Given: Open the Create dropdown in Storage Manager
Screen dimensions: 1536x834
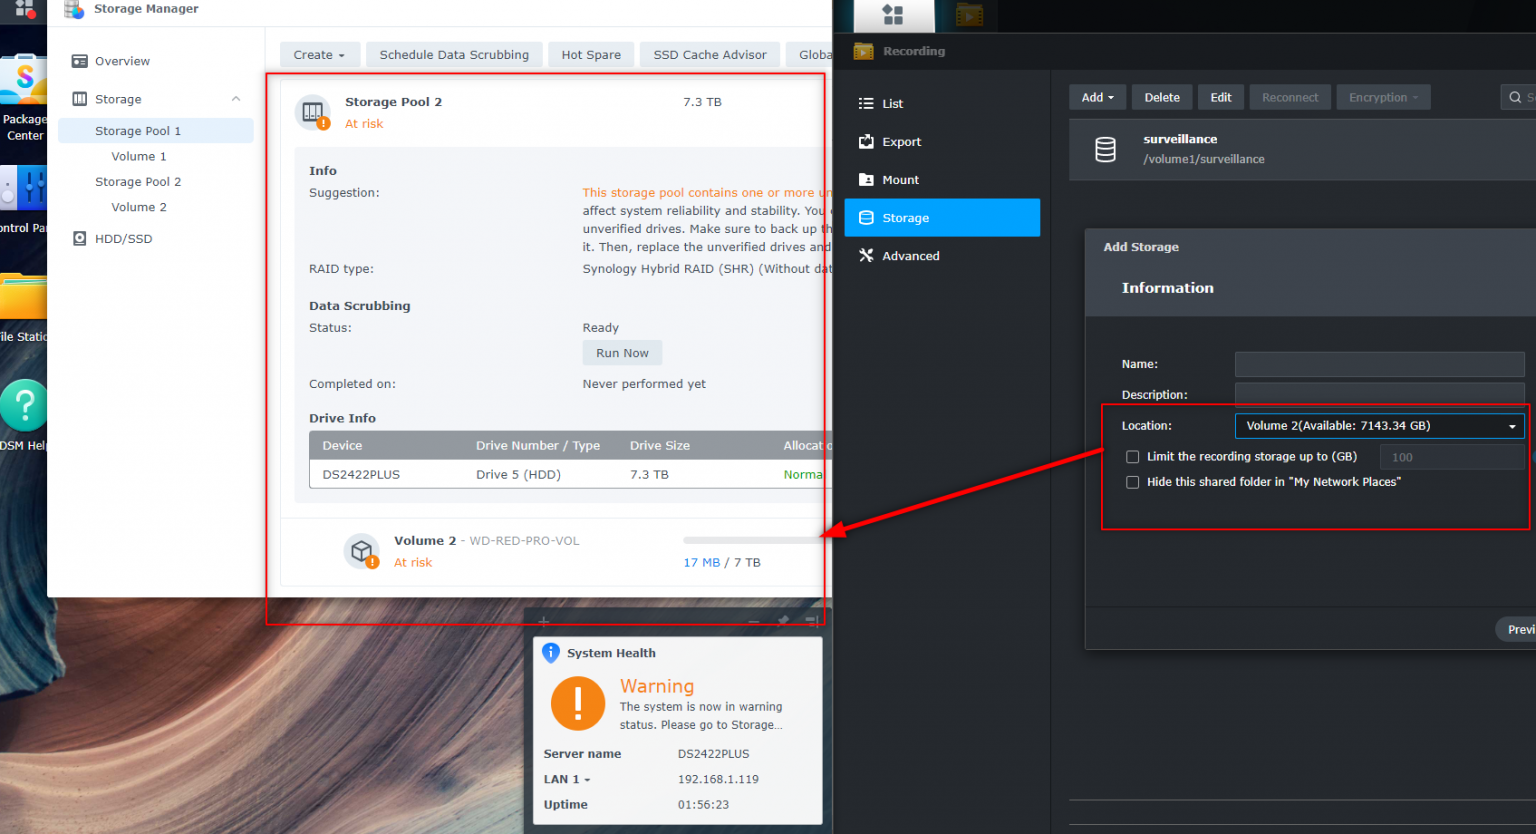Looking at the screenshot, I should (x=319, y=54).
